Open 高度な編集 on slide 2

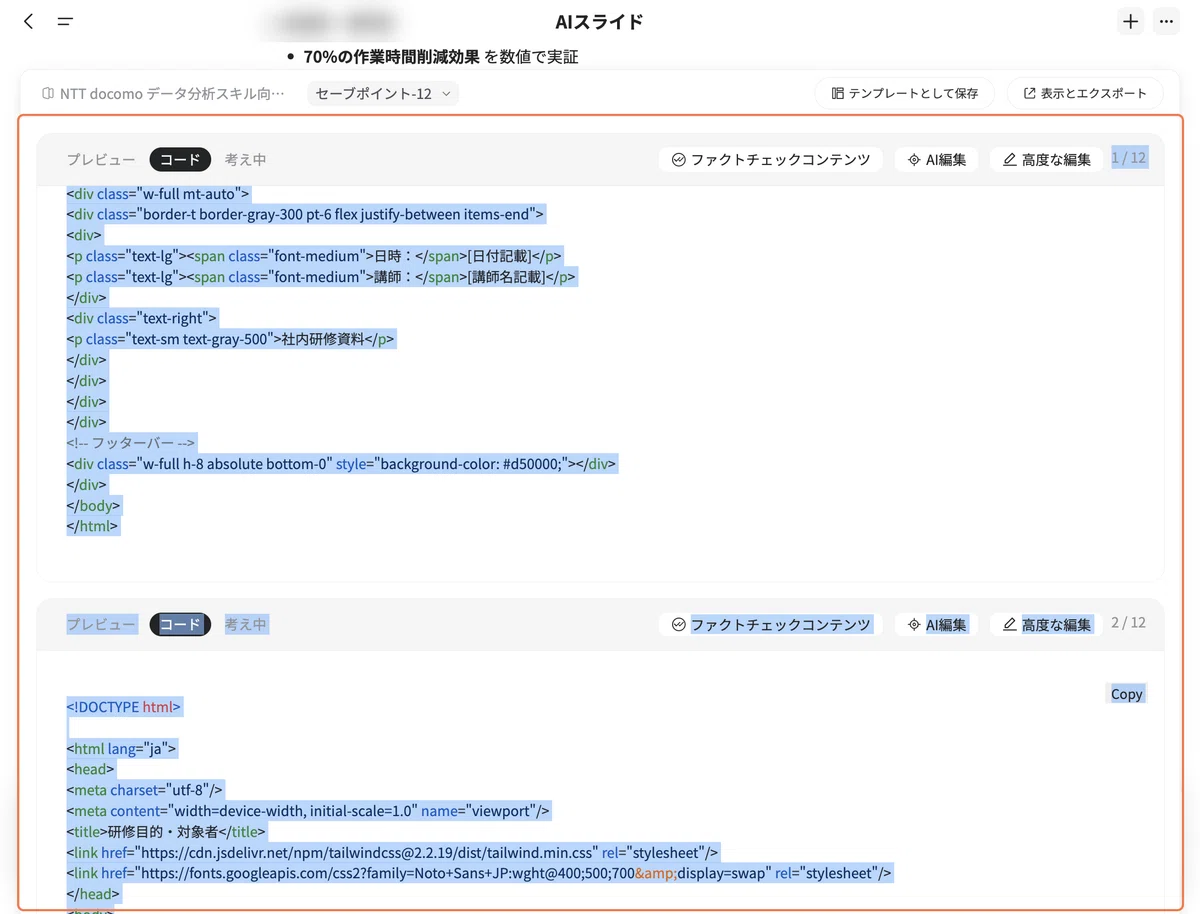(x=1046, y=624)
